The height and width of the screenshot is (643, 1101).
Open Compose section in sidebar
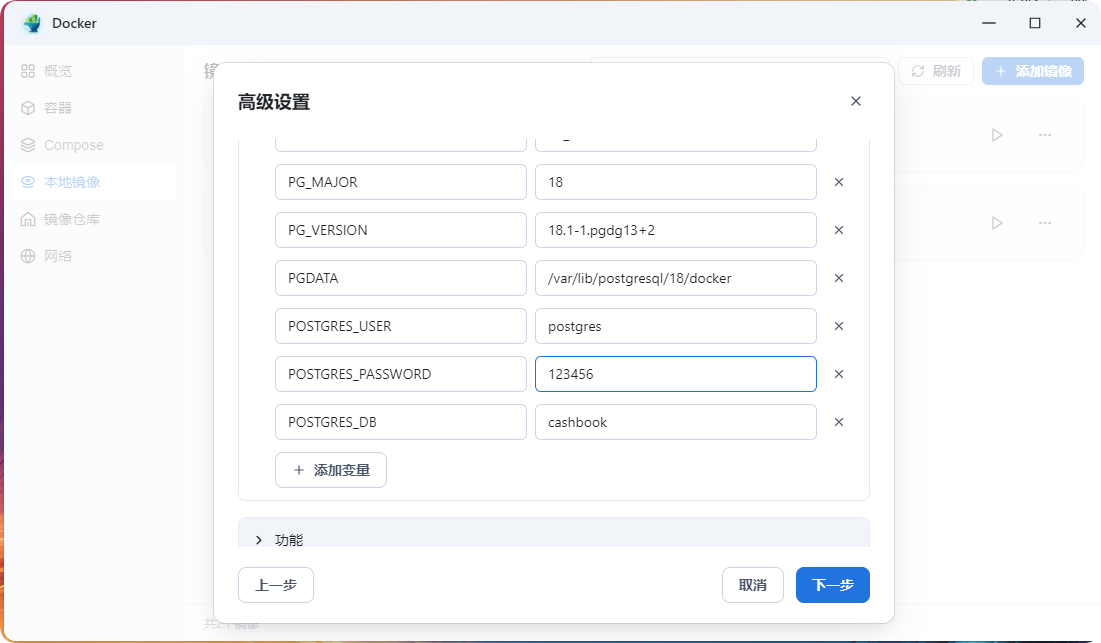click(x=73, y=145)
